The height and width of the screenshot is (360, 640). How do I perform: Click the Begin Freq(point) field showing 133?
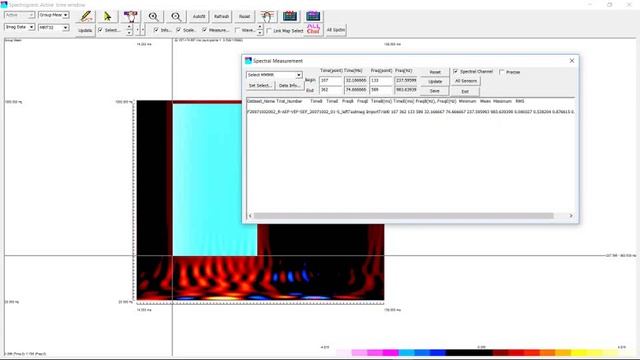click(x=381, y=80)
